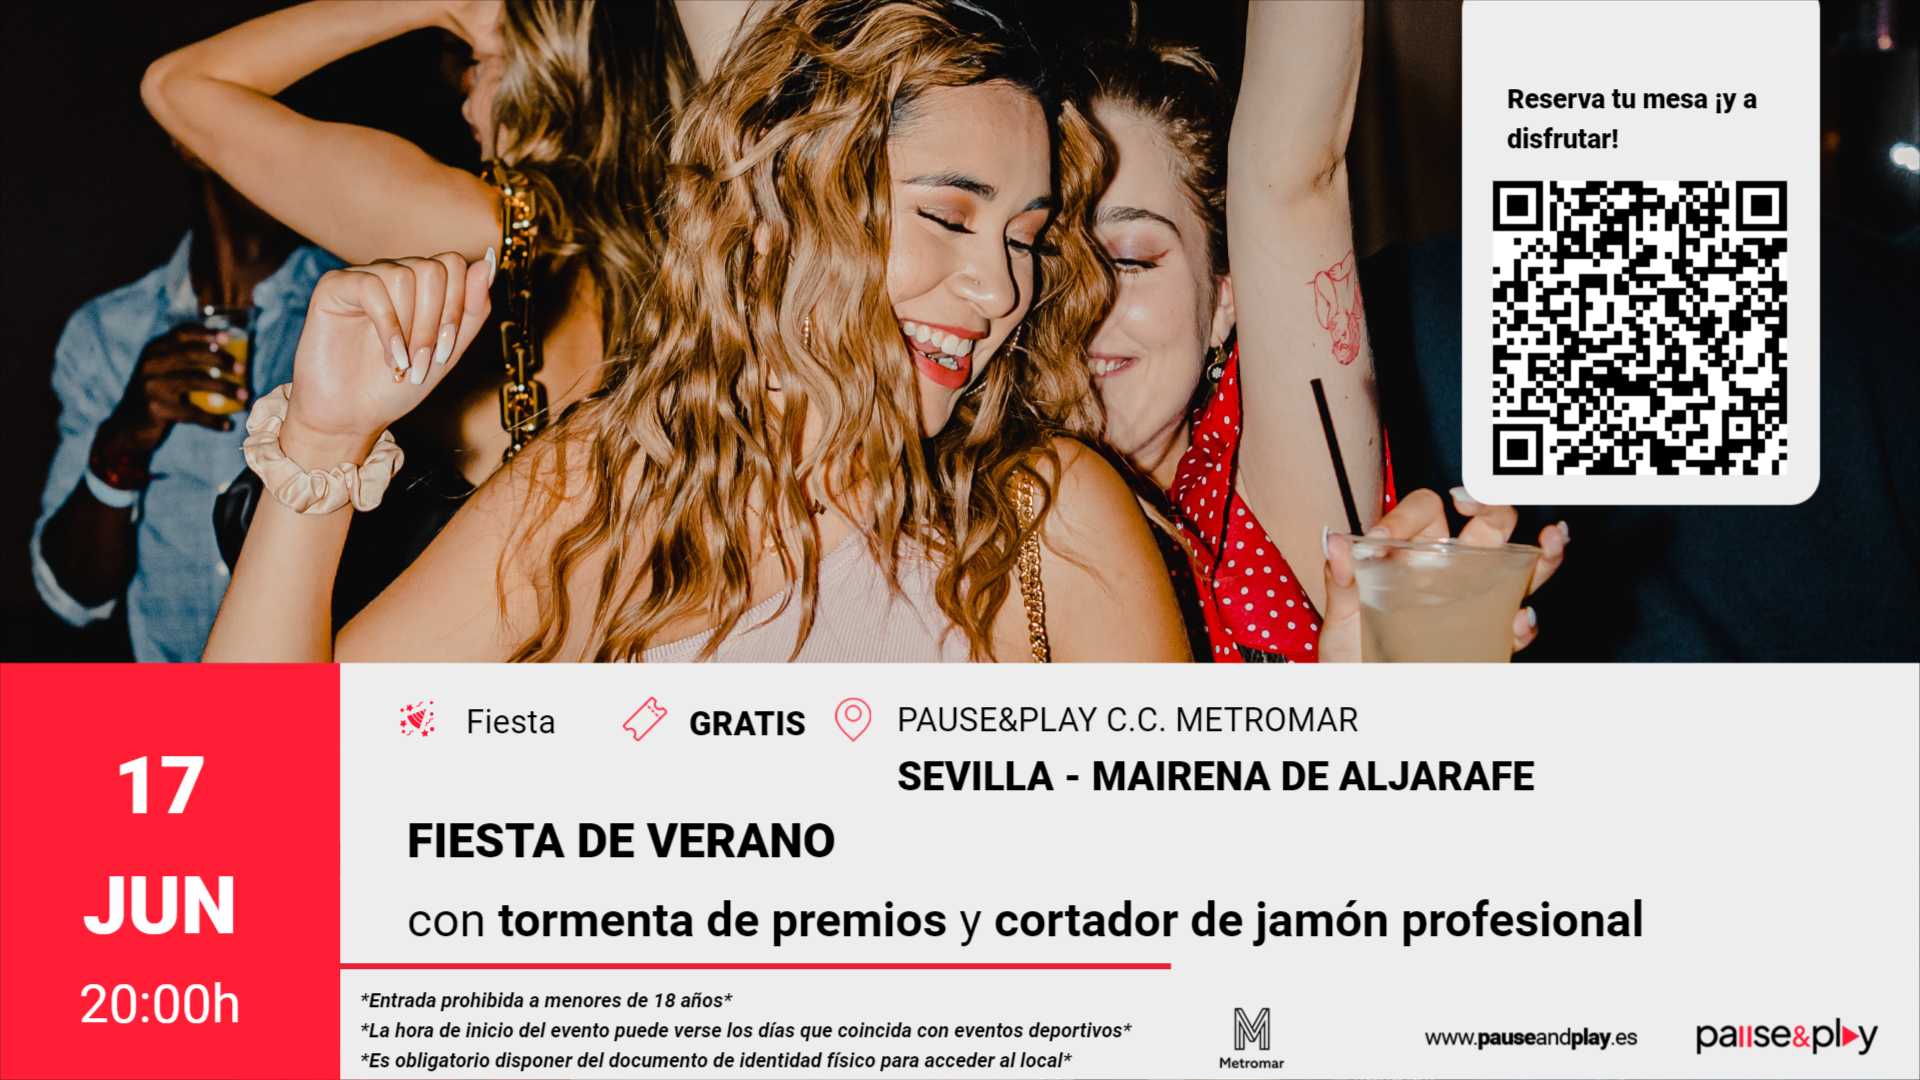
Task: Click the under-18 entry prohibition notice
Action: click(546, 1000)
